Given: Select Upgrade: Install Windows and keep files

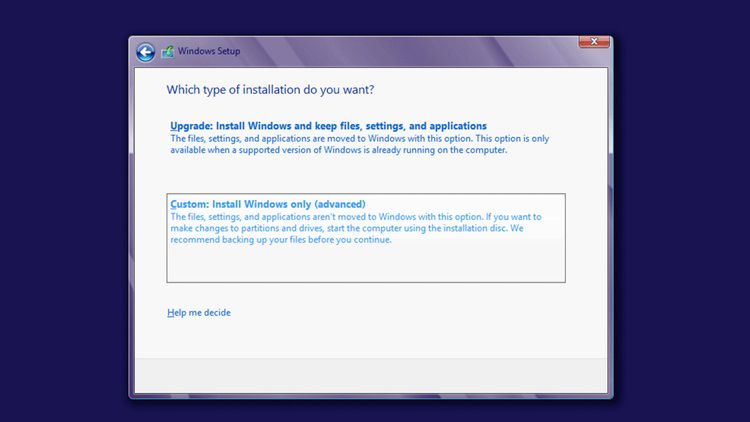Looking at the screenshot, I should 328,126.
